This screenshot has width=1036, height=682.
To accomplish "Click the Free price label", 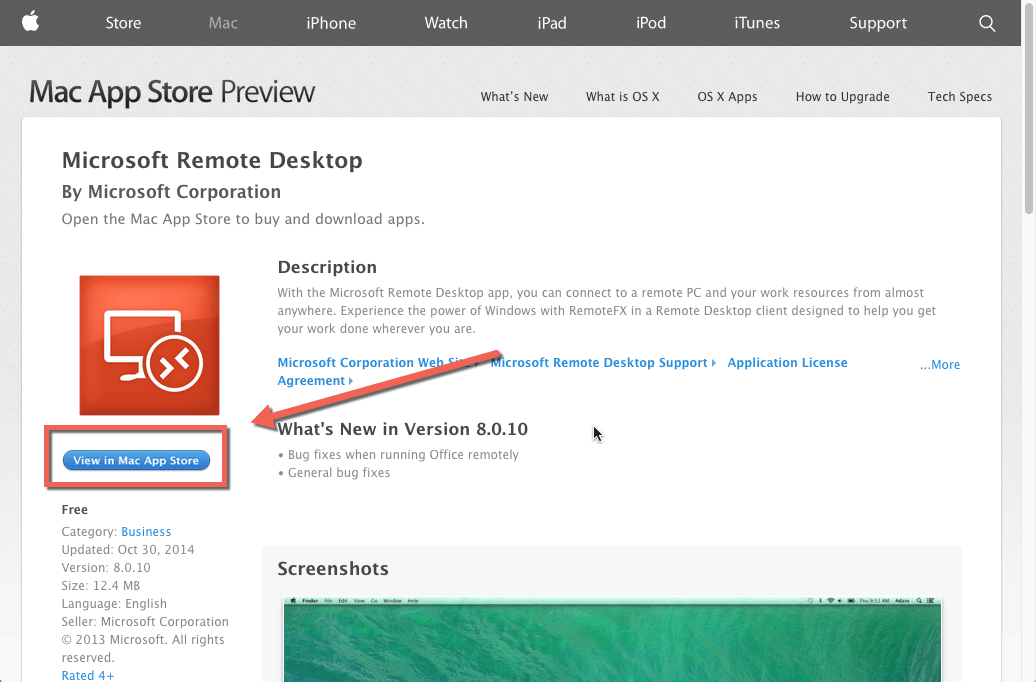I will coord(75,510).
